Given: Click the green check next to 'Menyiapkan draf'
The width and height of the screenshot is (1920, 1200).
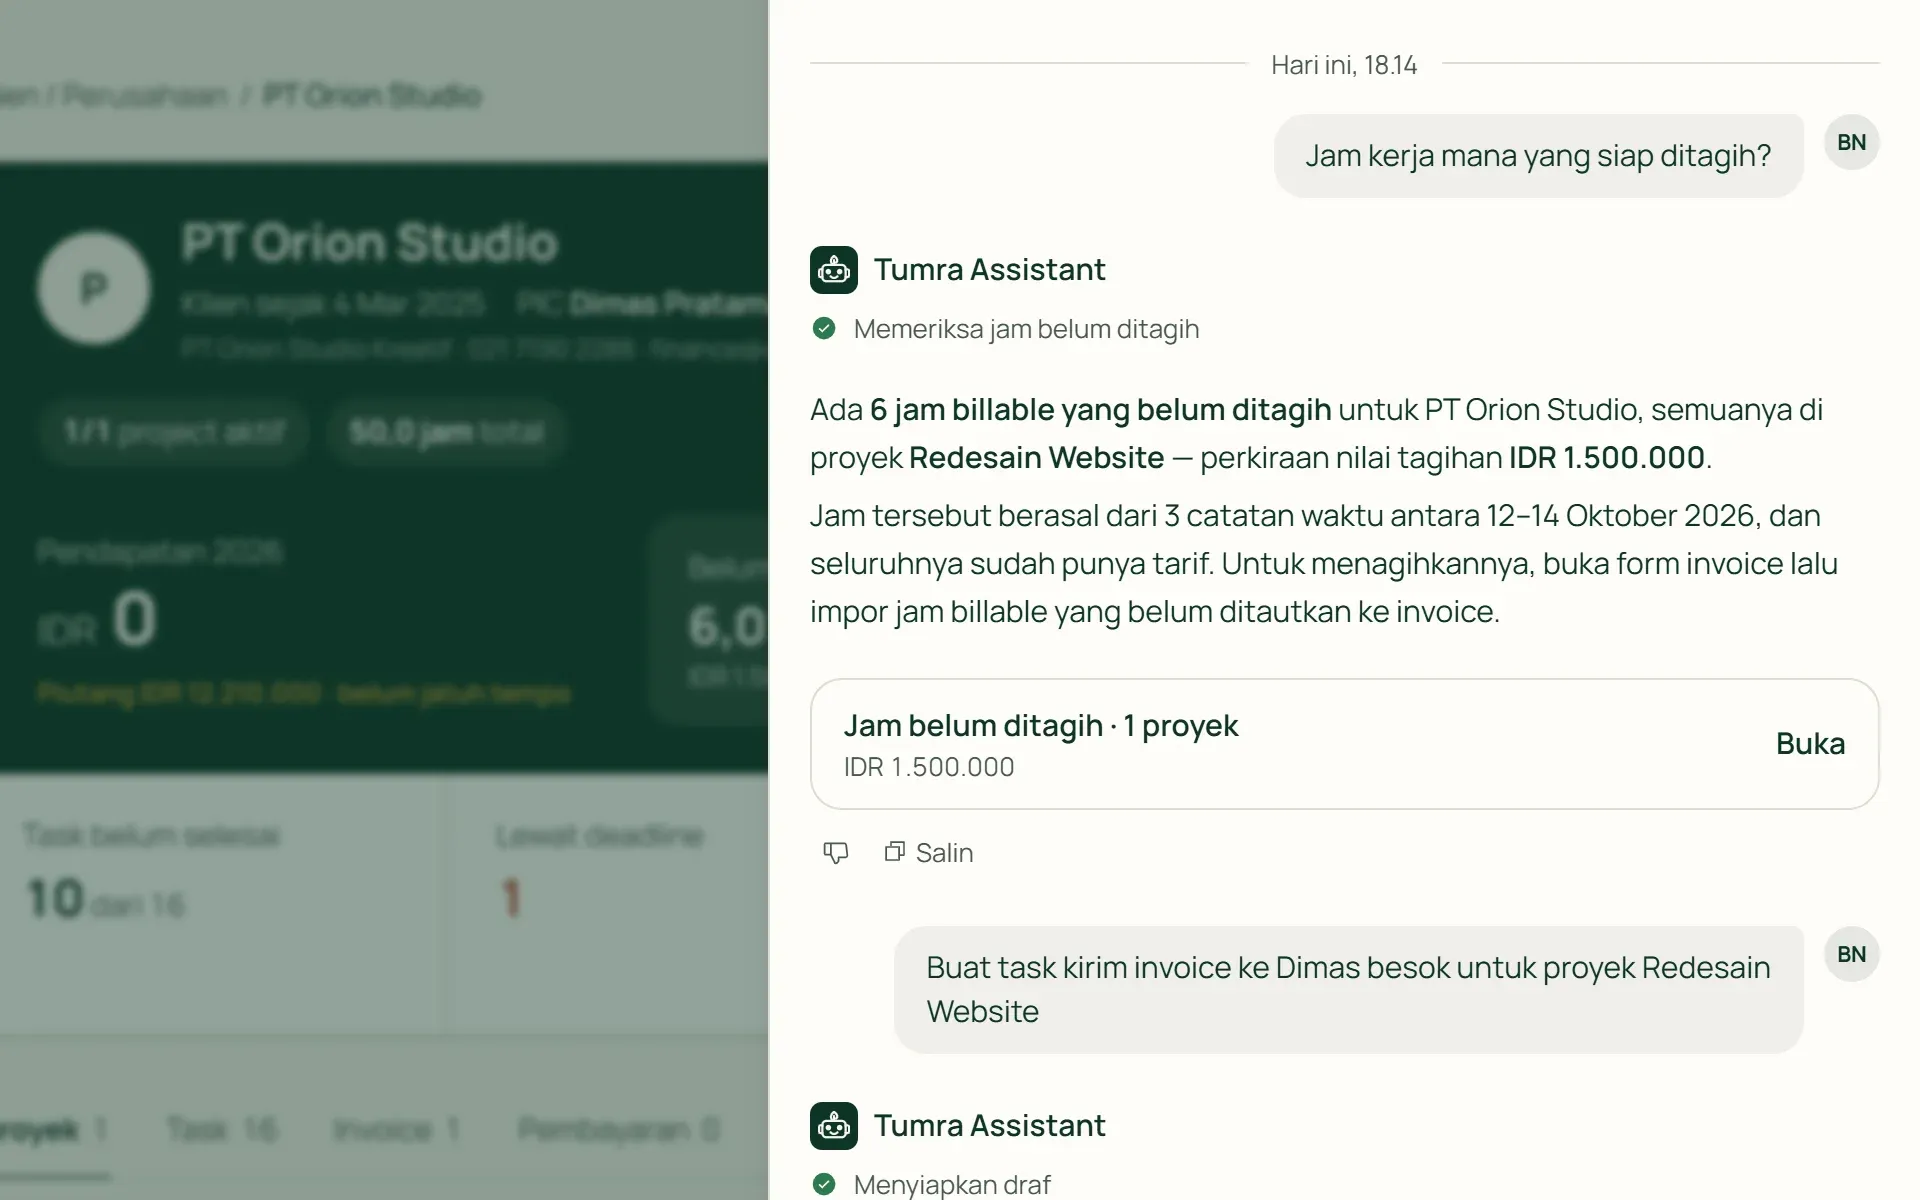Looking at the screenshot, I should tap(824, 1185).
